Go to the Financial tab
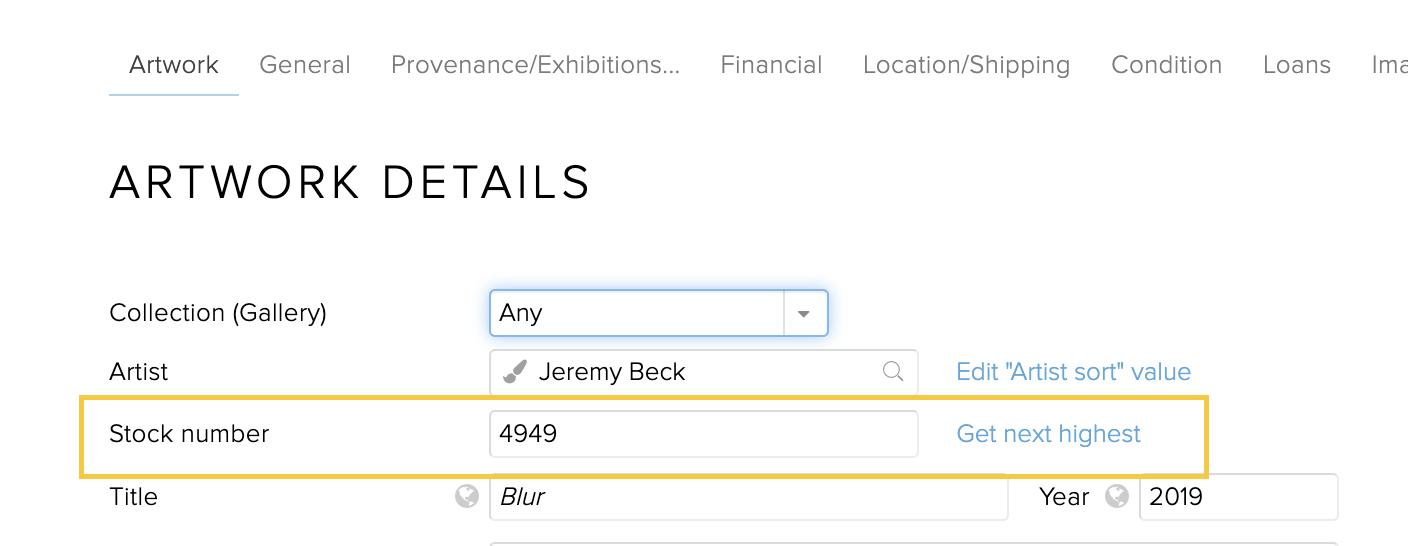The image size is (1408, 546). (x=771, y=65)
